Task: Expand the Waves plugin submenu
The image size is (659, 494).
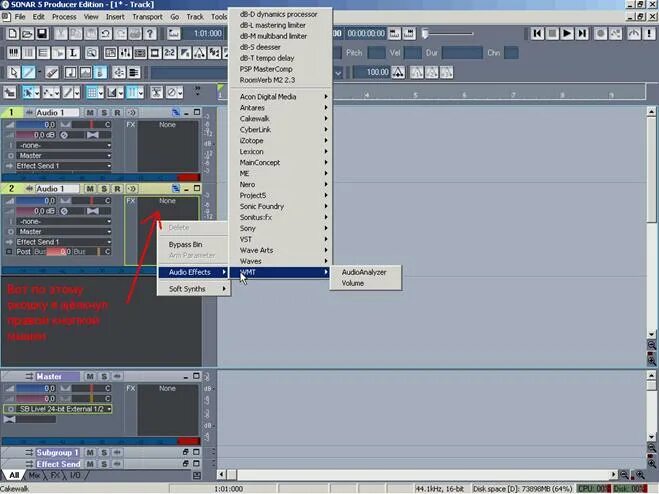Action: coord(280,261)
